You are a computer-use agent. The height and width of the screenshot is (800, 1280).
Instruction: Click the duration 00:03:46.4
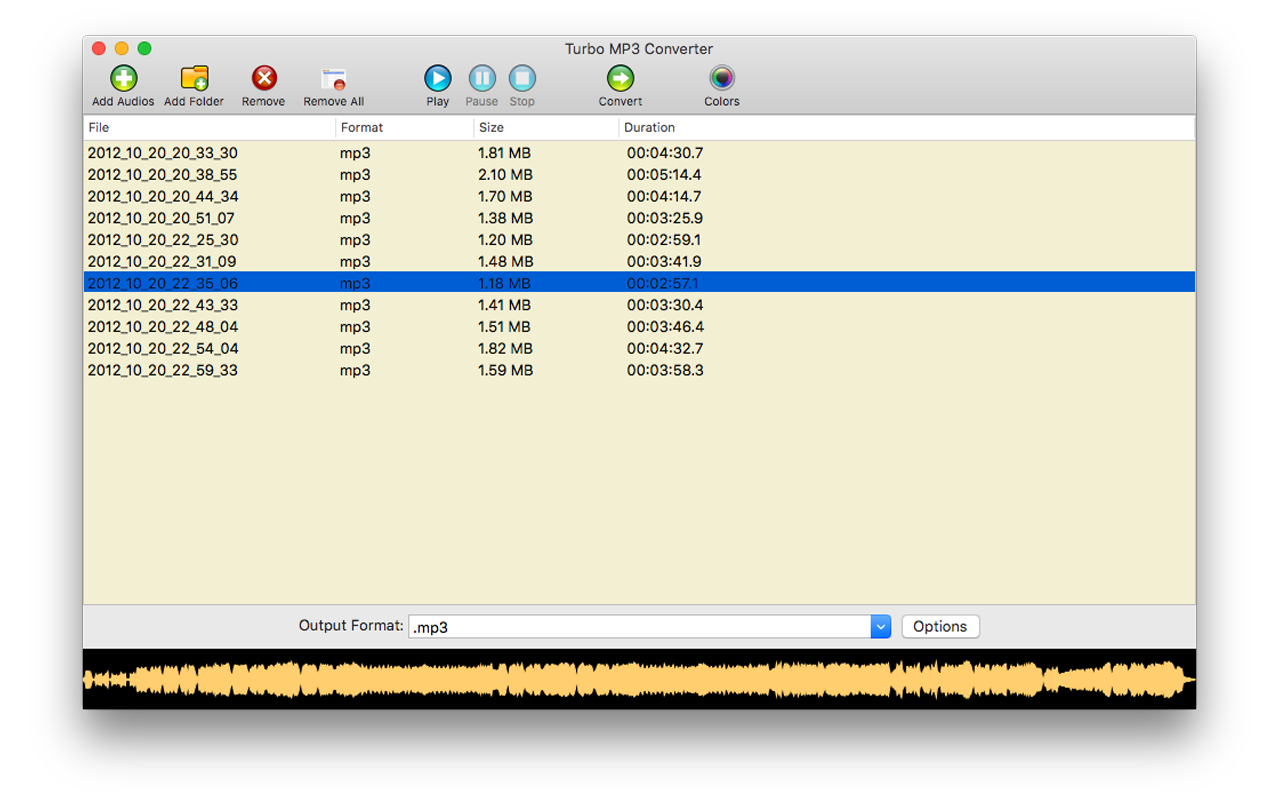[x=665, y=327]
